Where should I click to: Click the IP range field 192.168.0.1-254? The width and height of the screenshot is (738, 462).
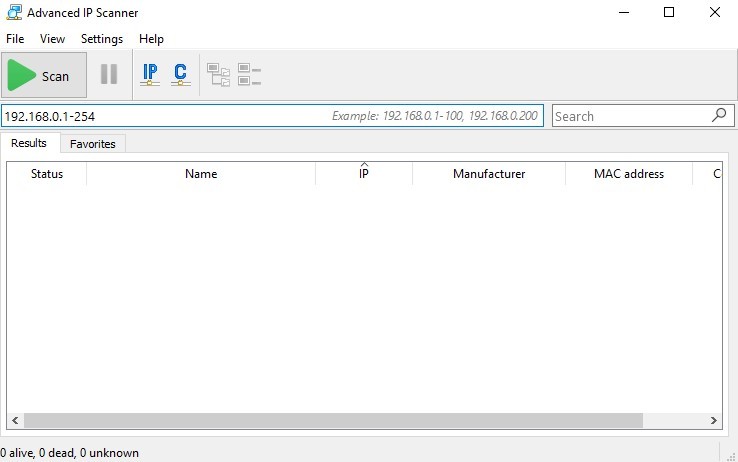click(x=273, y=116)
